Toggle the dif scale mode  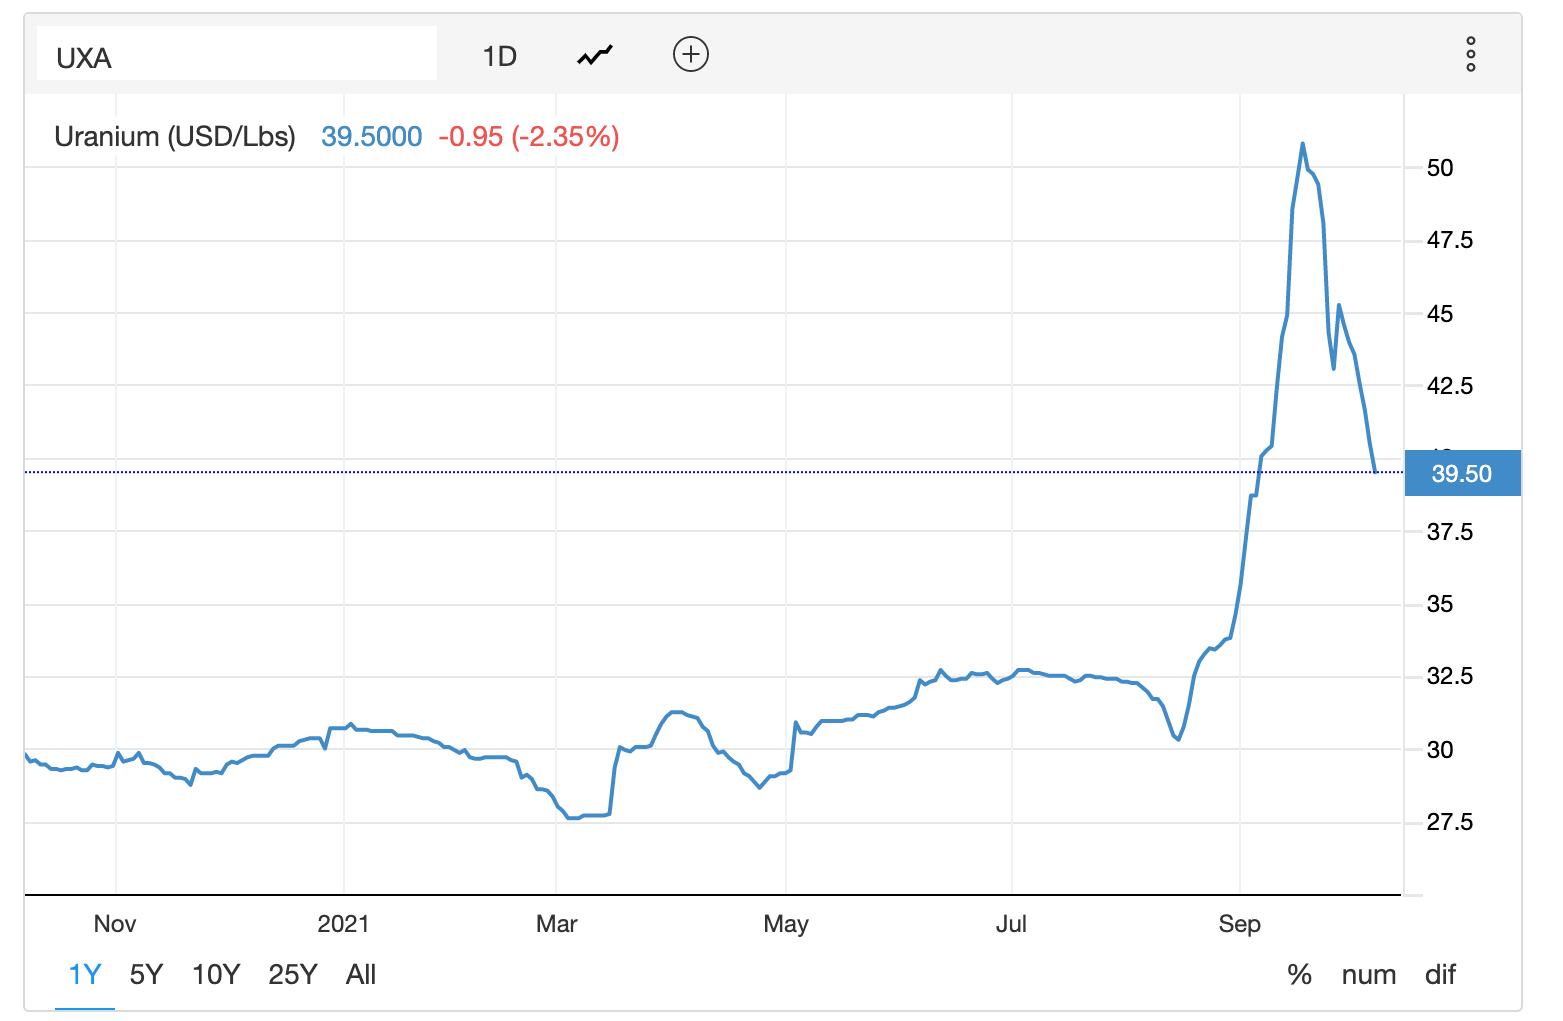[1440, 974]
